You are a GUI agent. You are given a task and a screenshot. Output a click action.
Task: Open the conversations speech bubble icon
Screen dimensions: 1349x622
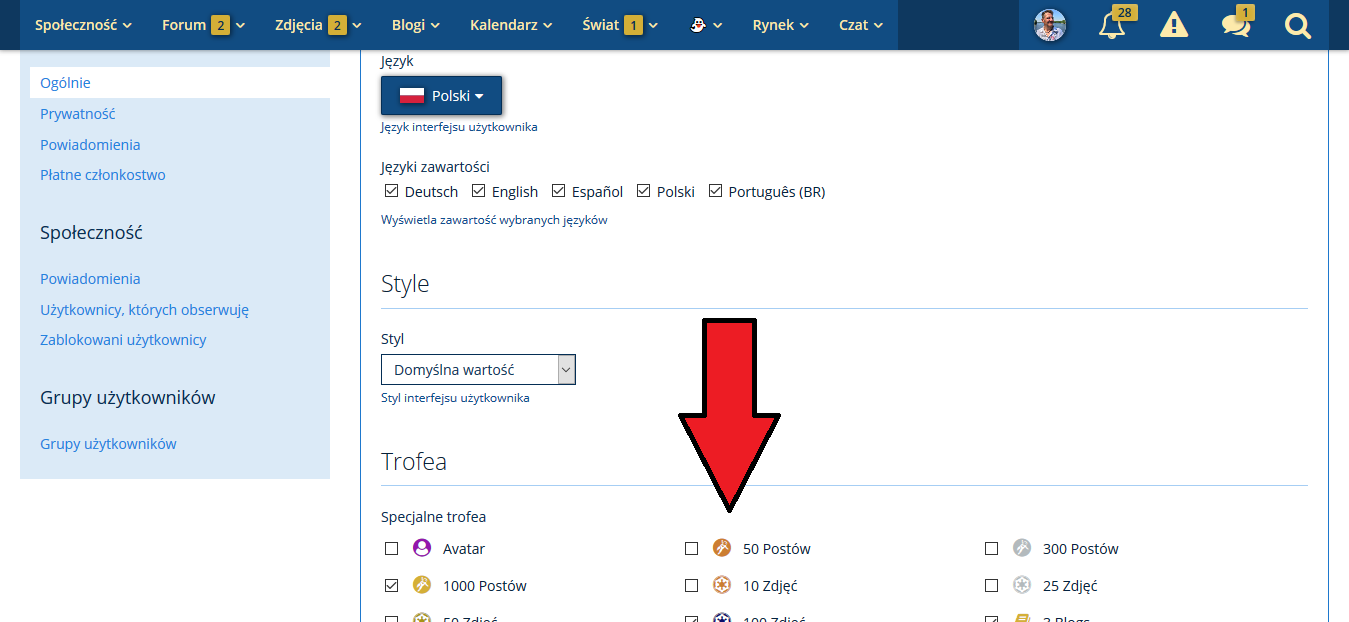1235,25
